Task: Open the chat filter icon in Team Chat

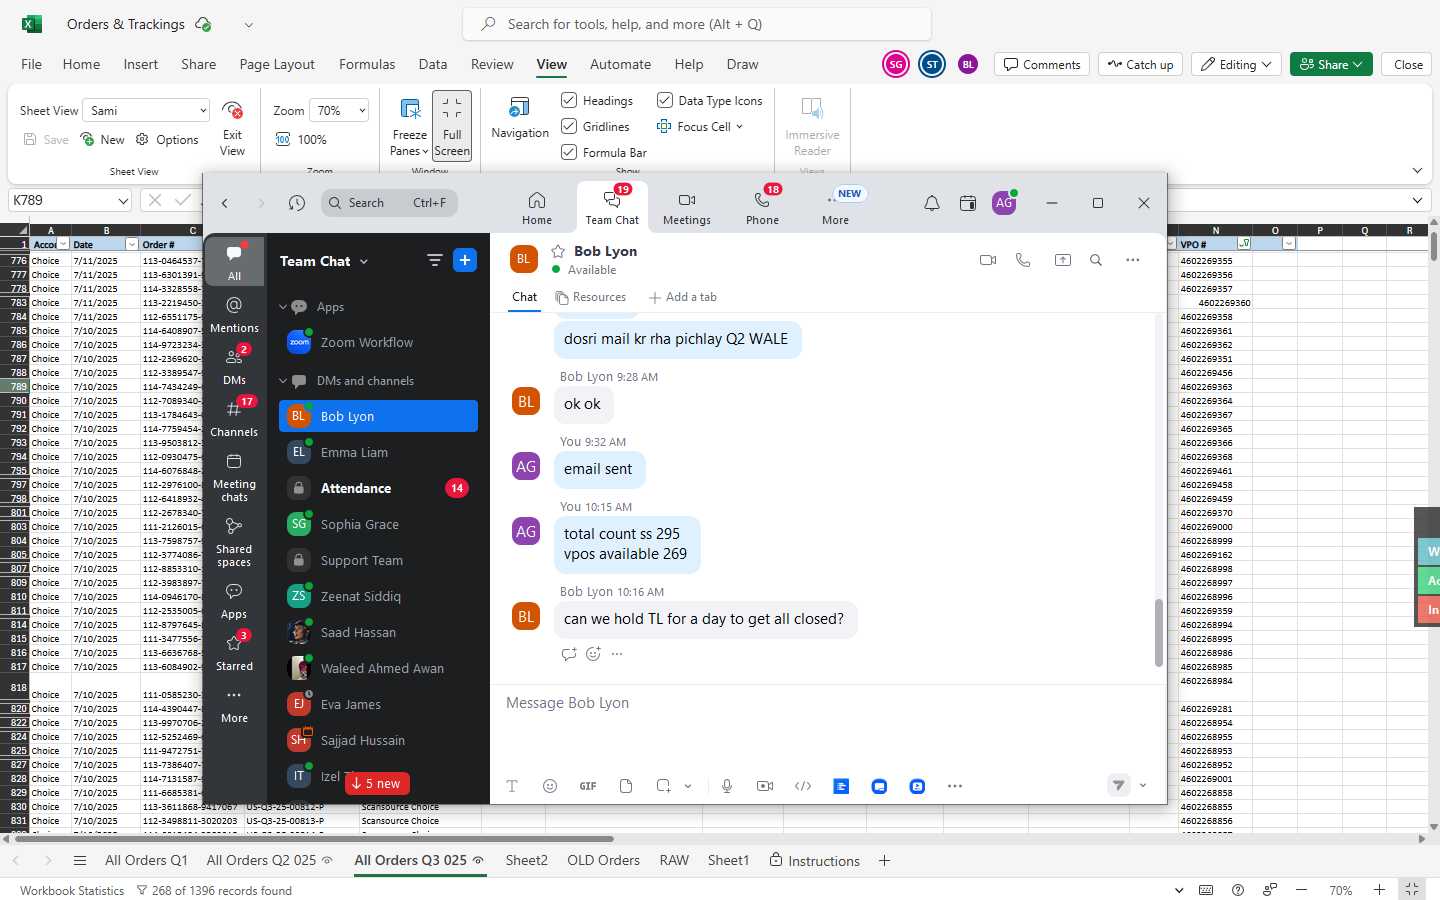Action: click(434, 260)
